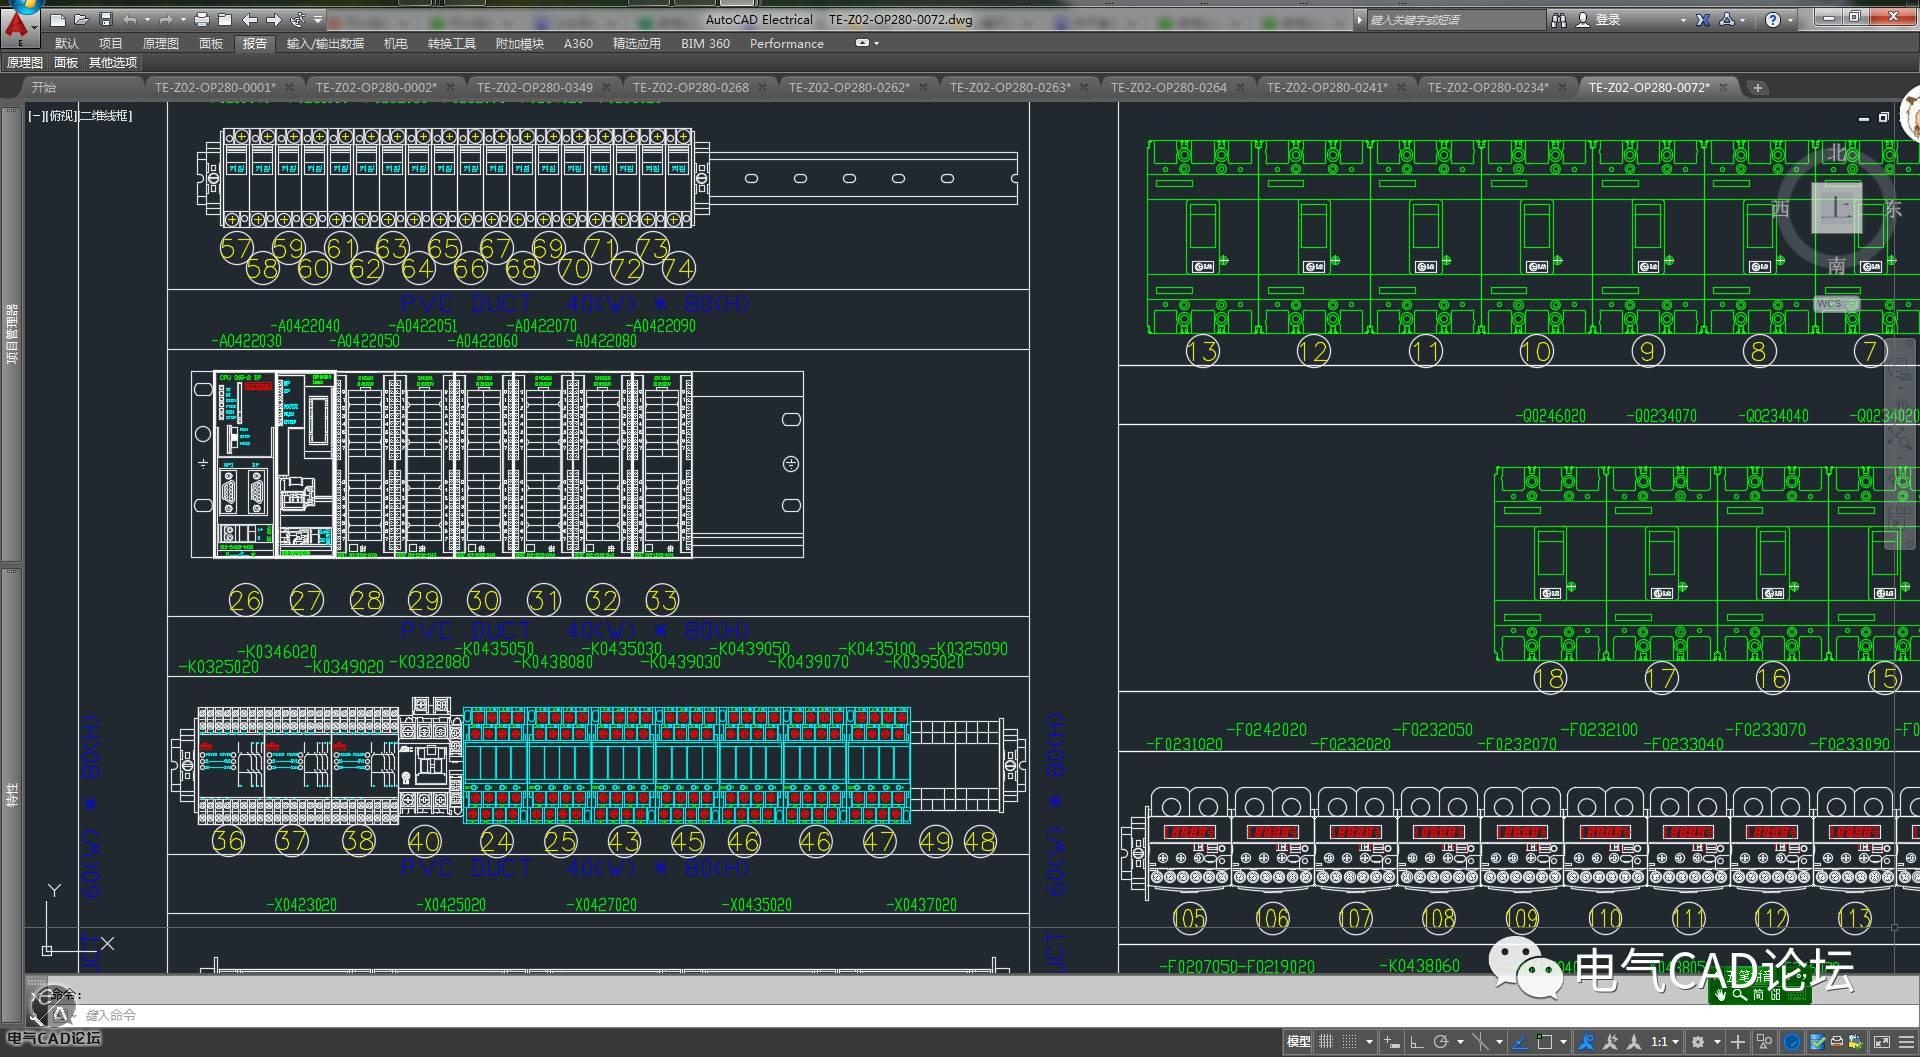Click the ViewCube 上 top face
The width and height of the screenshot is (1920, 1057).
tap(1837, 208)
